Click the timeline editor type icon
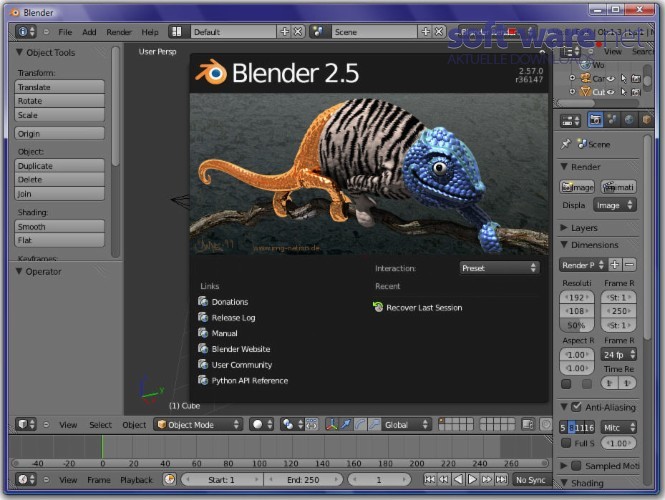Screen dimensions: 665x500 click(x=26, y=480)
